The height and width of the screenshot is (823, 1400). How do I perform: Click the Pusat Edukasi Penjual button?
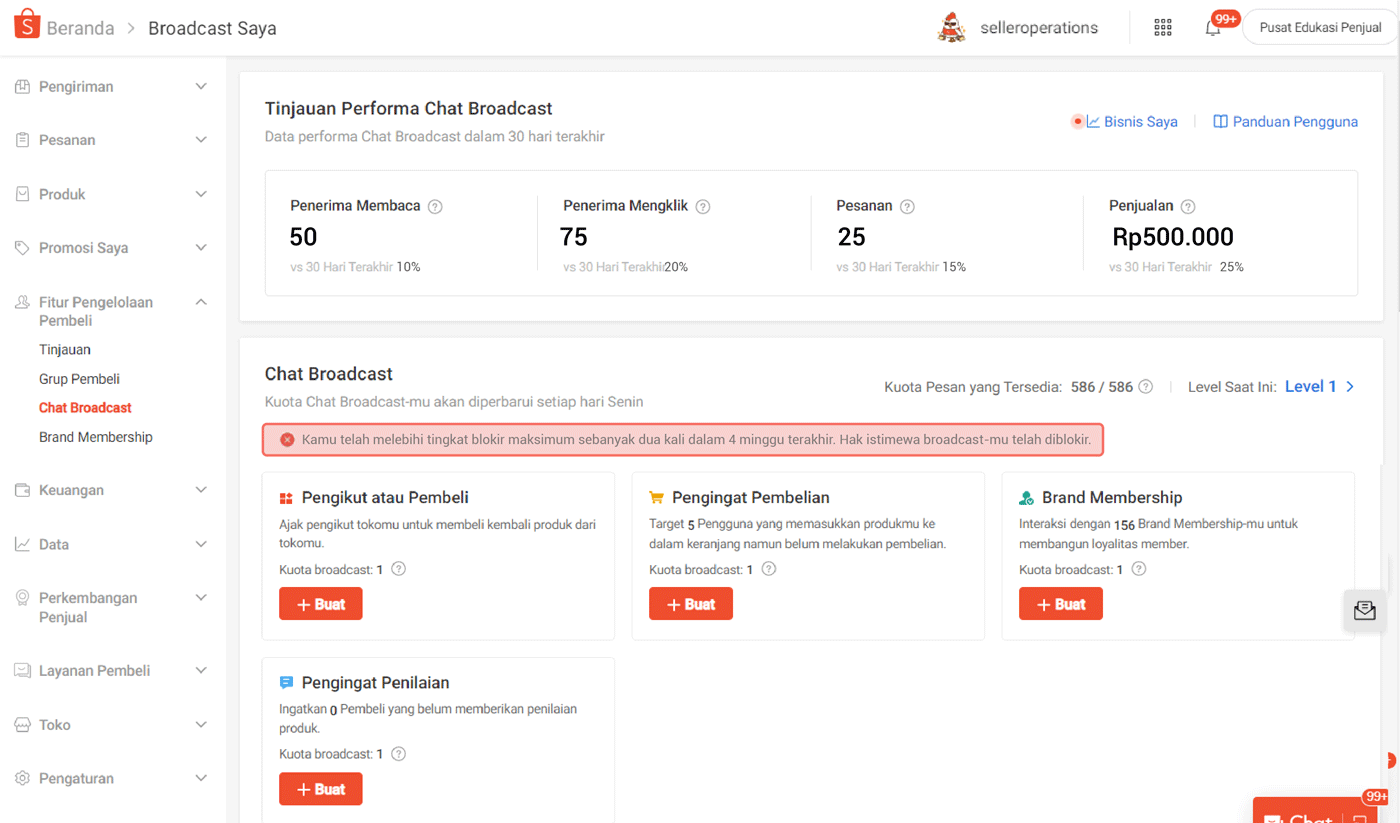pos(1318,27)
